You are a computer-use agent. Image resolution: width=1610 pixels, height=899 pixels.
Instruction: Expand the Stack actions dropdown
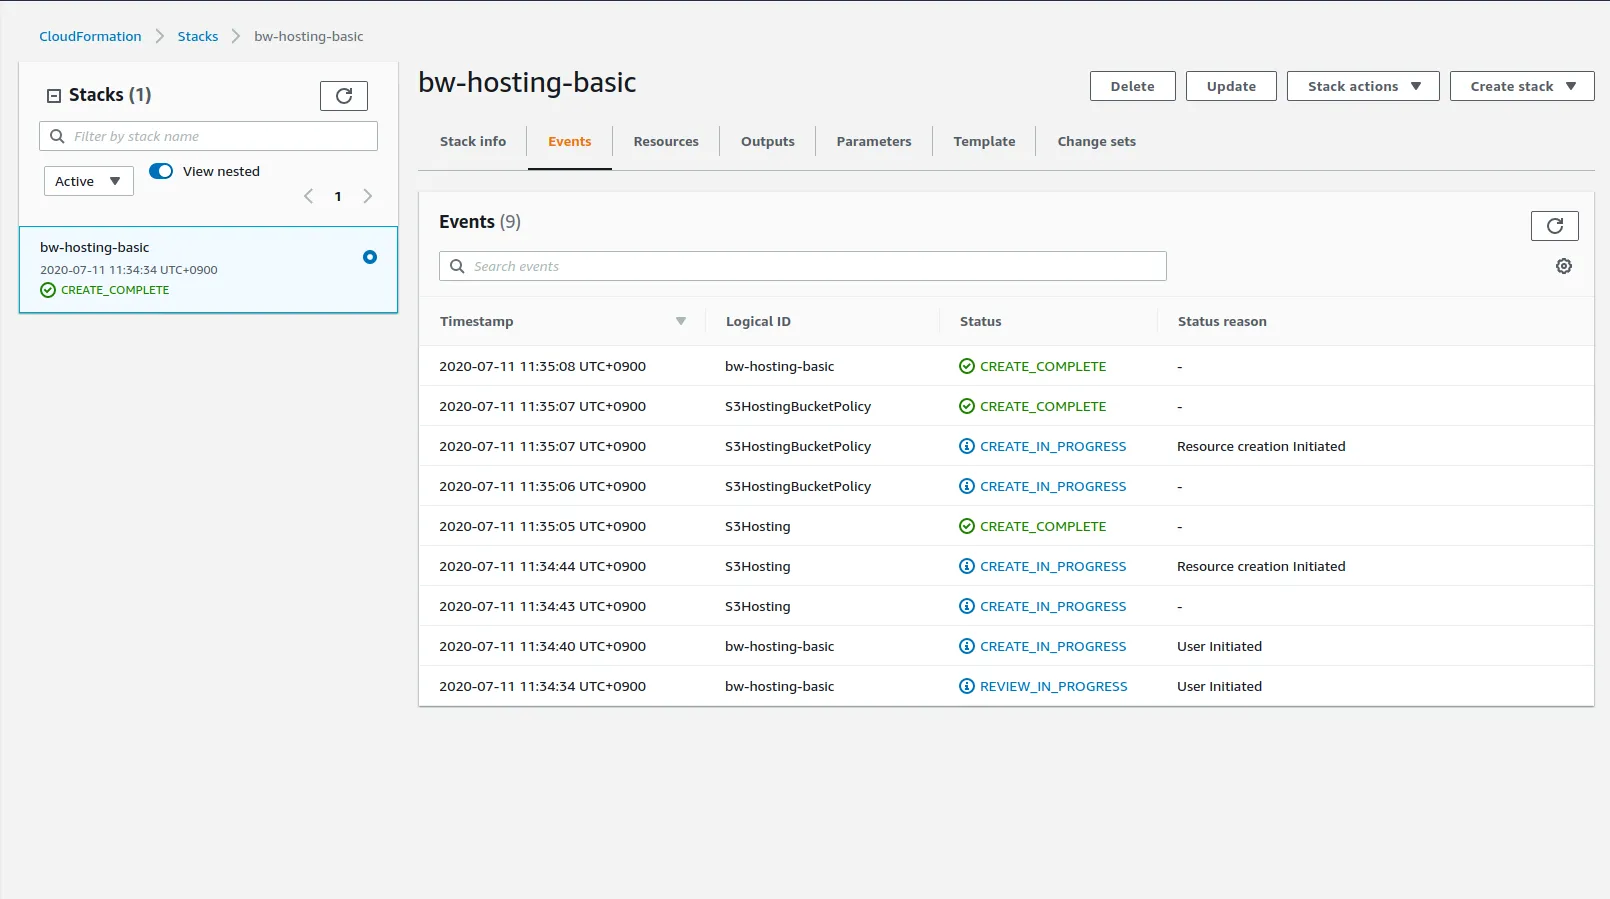1363,86
